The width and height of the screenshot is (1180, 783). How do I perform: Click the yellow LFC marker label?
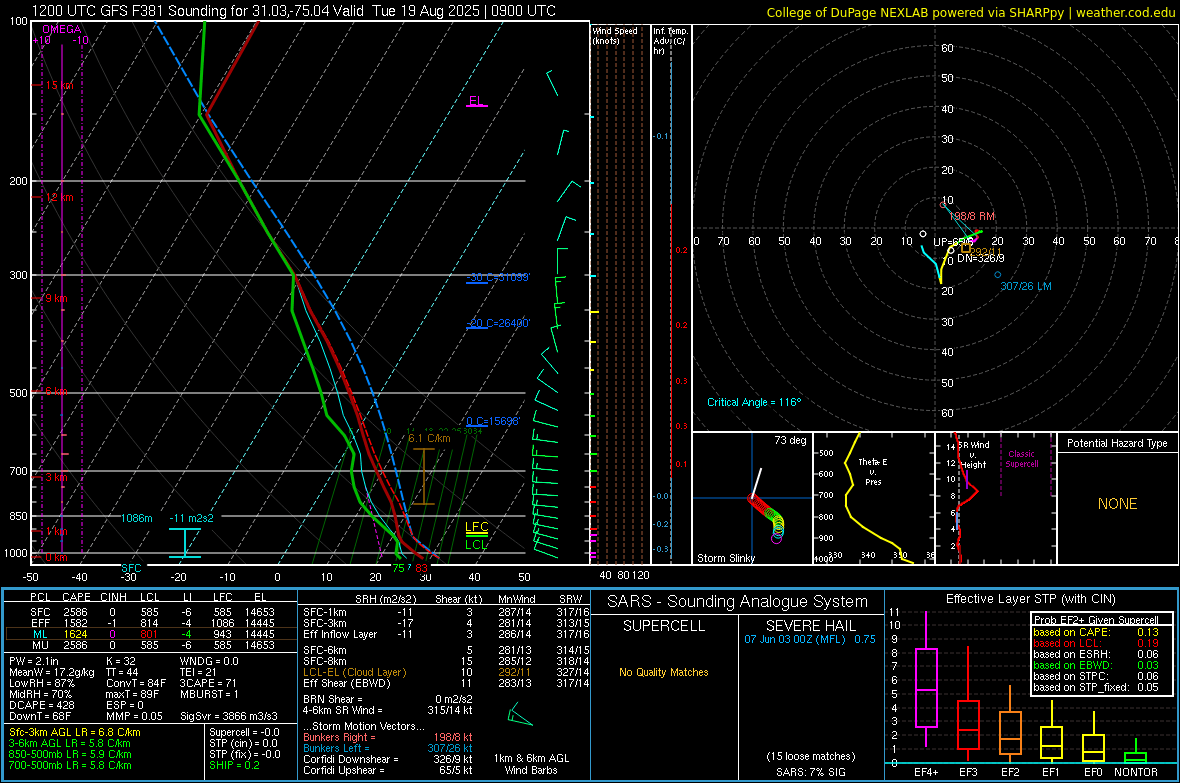click(x=476, y=527)
